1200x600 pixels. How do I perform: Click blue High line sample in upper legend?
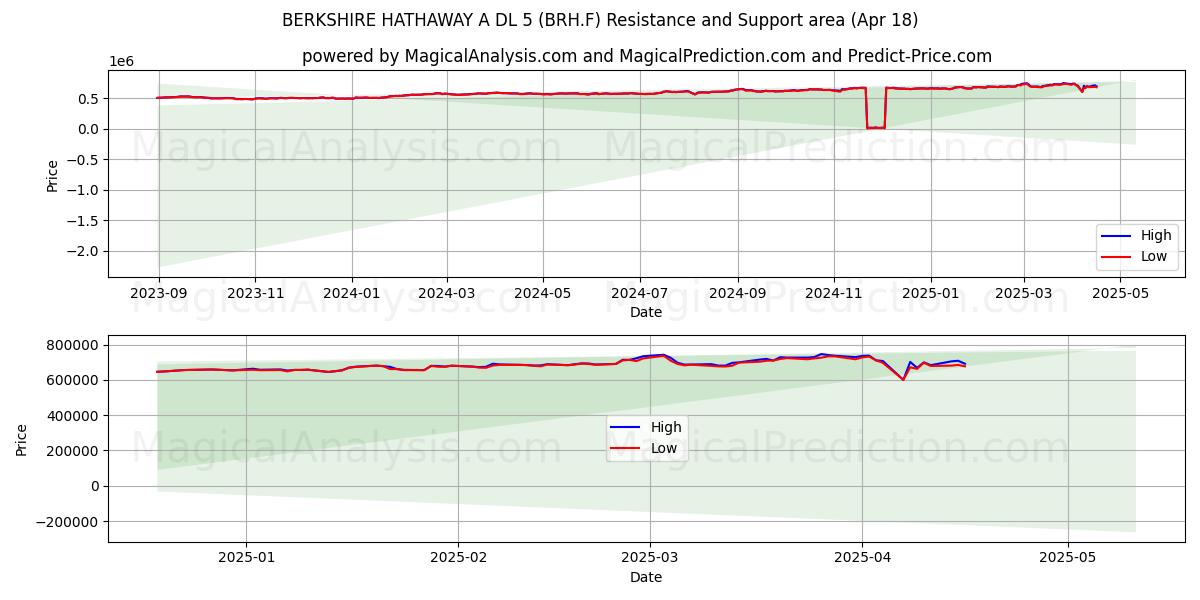[x=1117, y=237]
